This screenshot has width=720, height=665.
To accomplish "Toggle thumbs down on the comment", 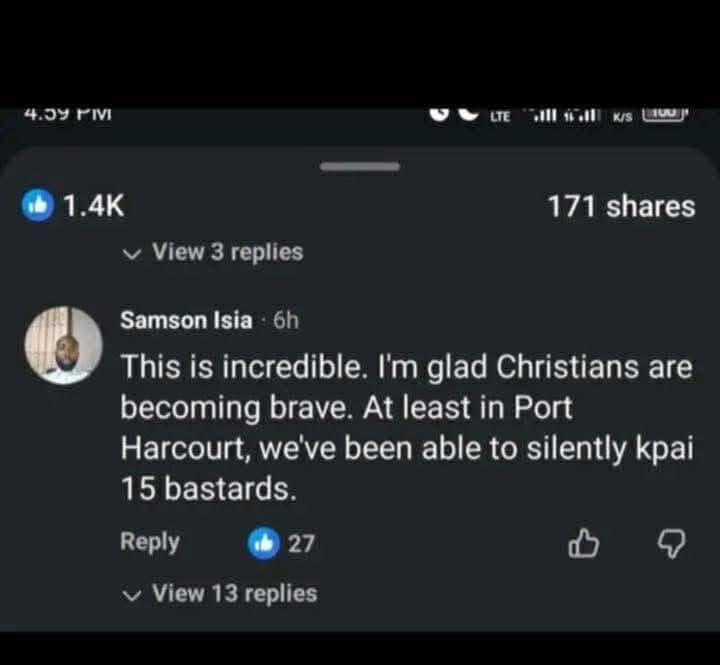I will coord(672,543).
